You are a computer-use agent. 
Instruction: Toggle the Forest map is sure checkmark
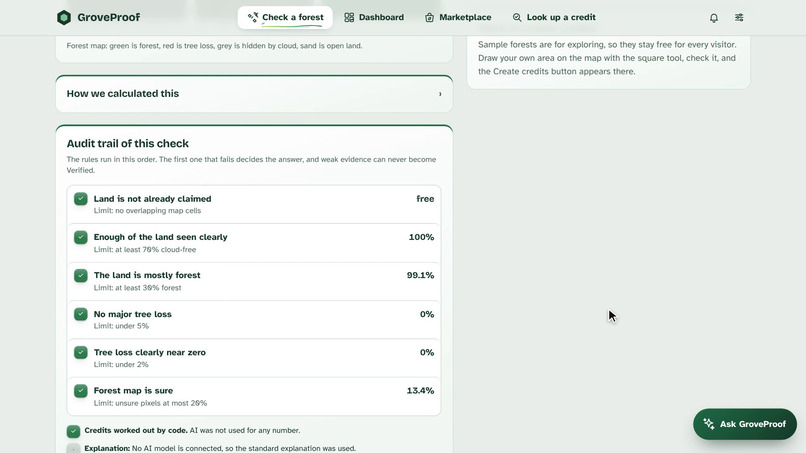[81, 391]
